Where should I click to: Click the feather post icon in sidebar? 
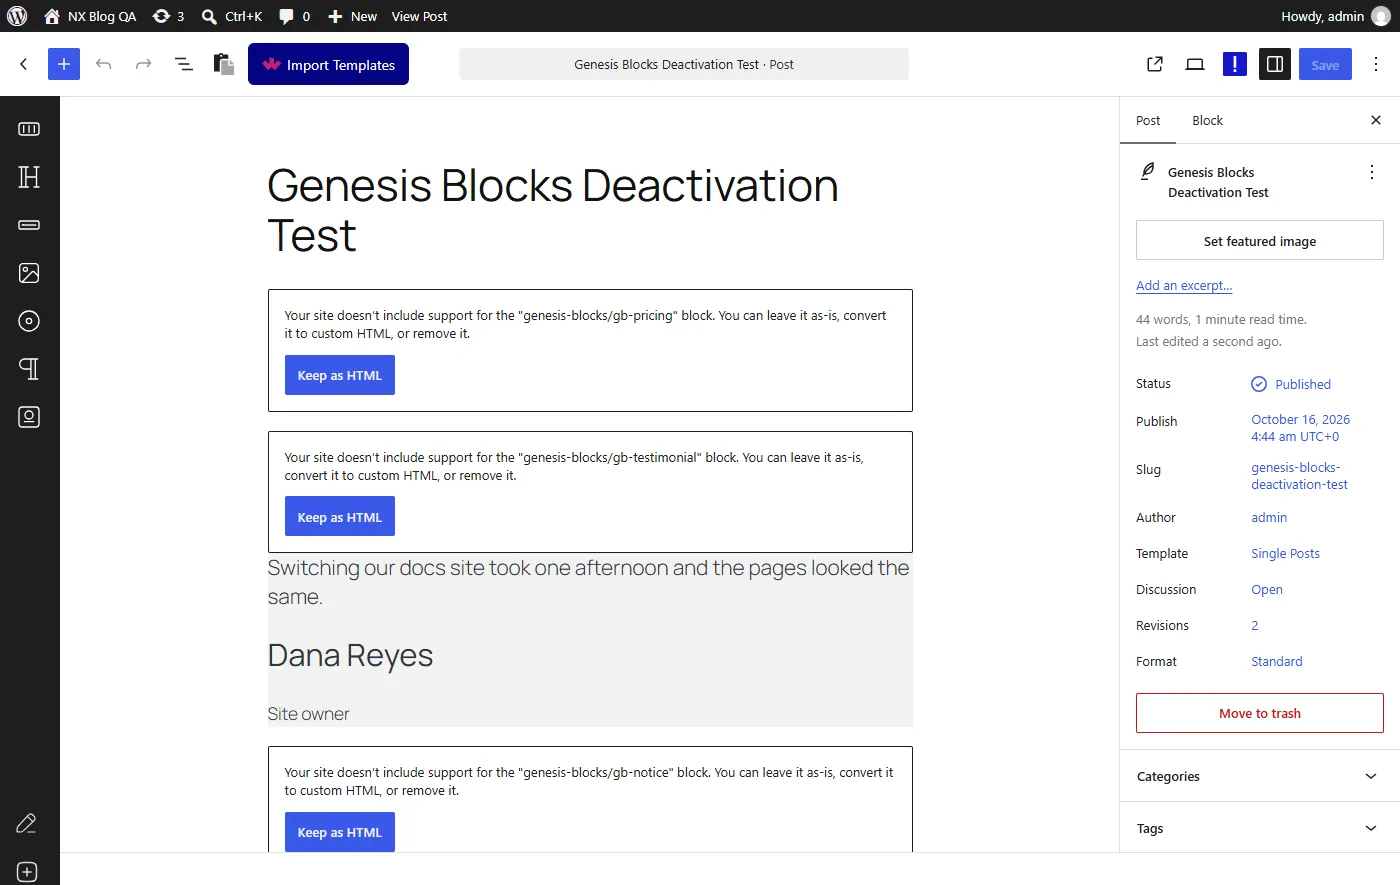coord(1148,172)
